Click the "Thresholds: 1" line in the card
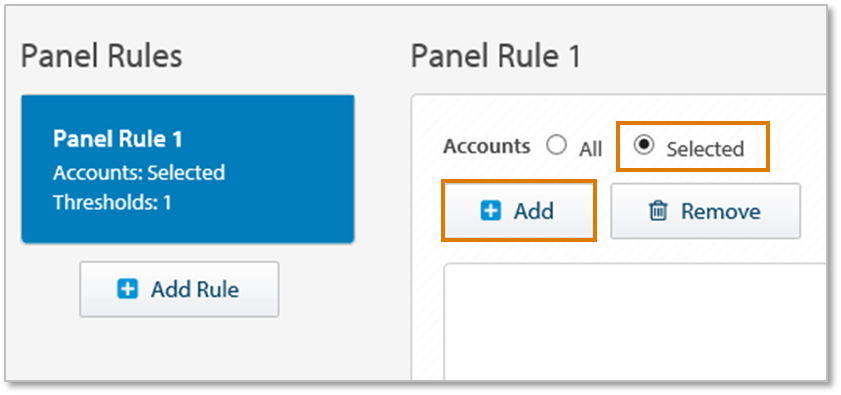The image size is (841, 395). (x=112, y=203)
